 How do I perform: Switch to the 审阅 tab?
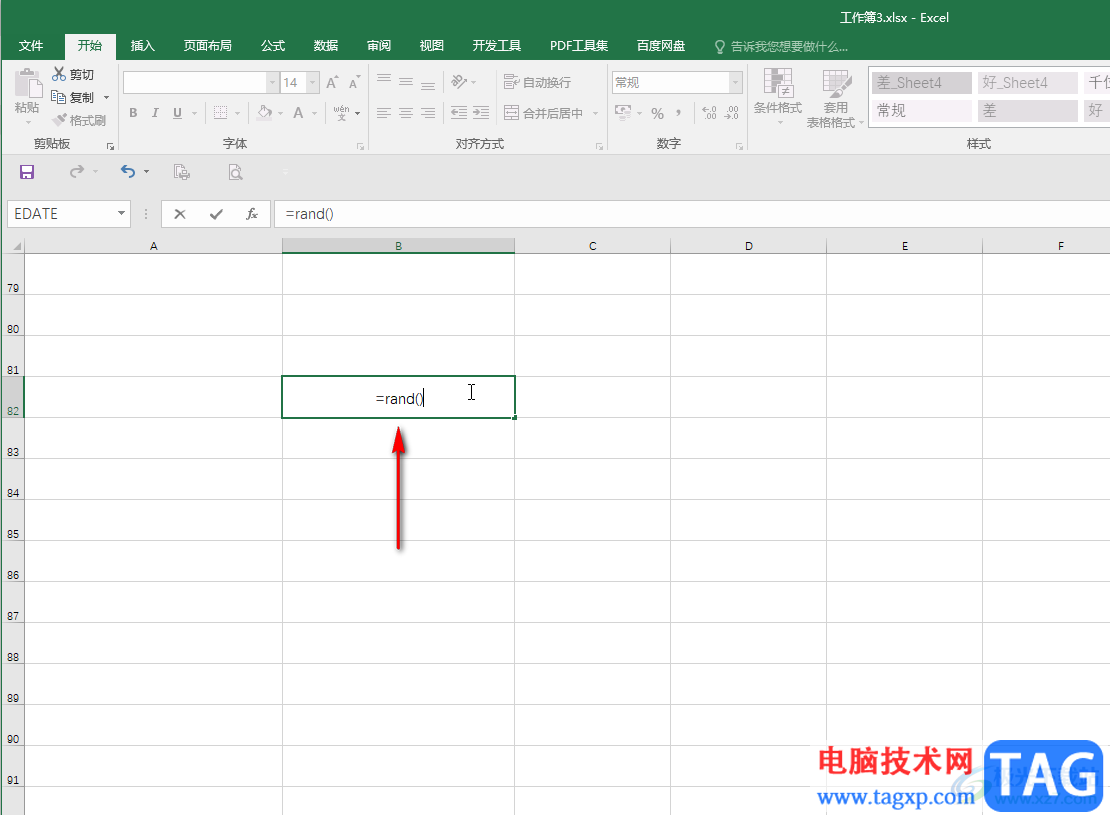point(379,46)
